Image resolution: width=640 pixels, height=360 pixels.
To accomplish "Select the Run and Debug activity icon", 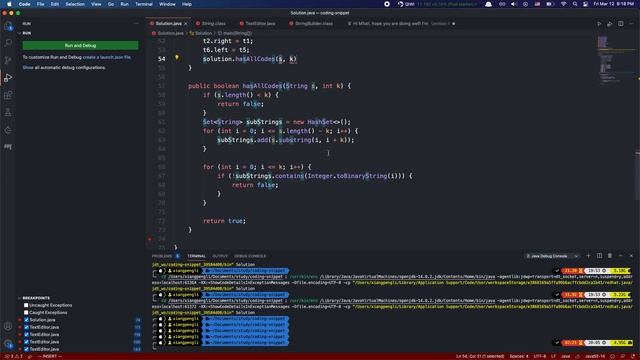I will 8,78.
